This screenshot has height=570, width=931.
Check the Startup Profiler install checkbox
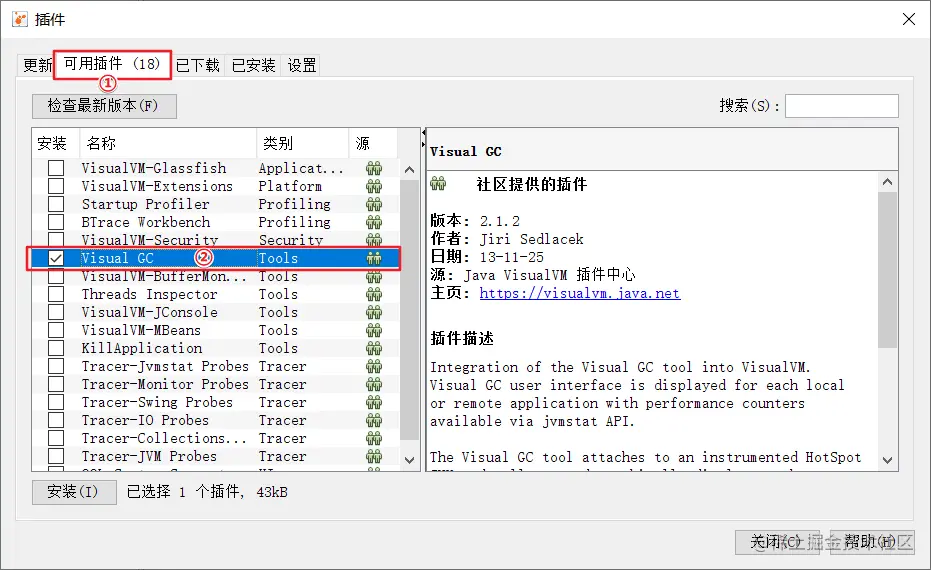56,204
